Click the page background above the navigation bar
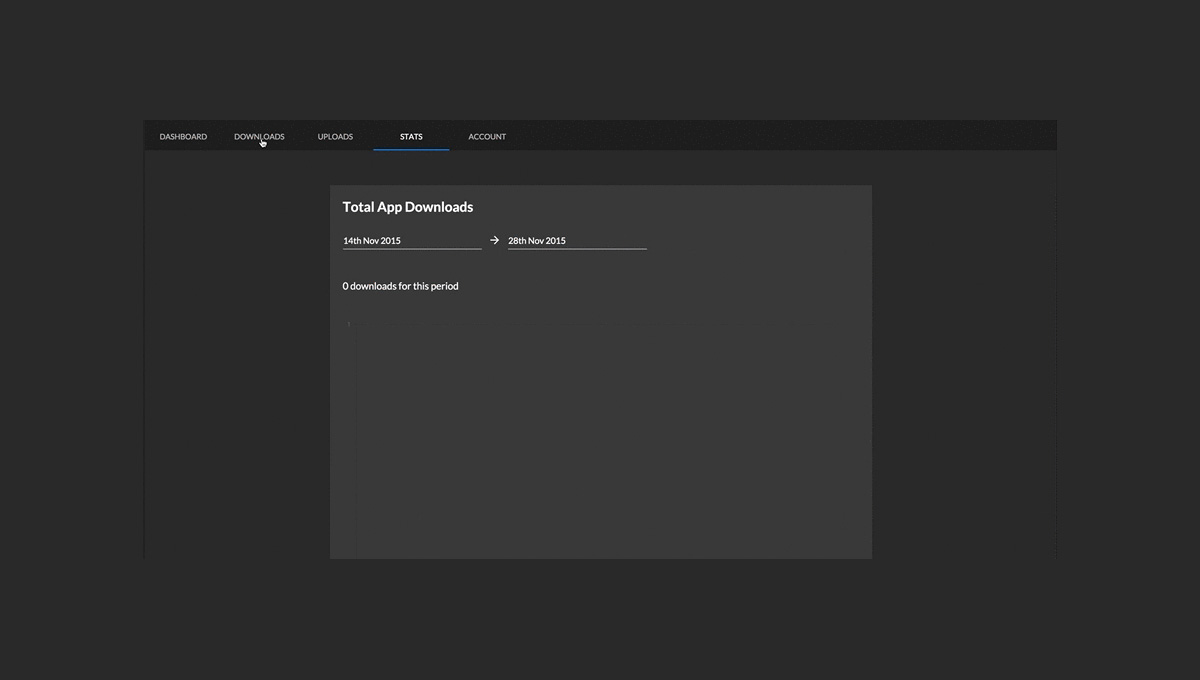The image size is (1200, 680). [x=600, y=60]
